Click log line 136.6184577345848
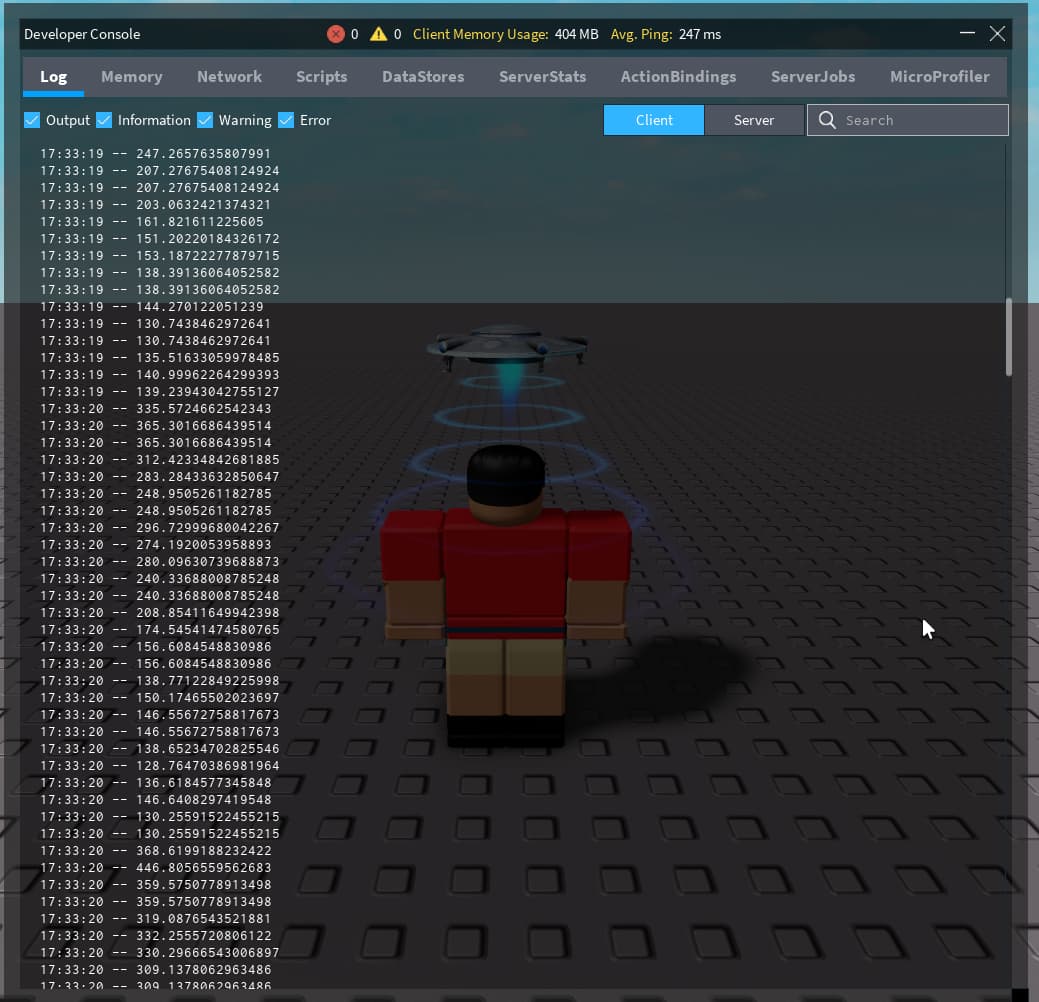Viewport: 1039px width, 1002px height. (x=156, y=783)
